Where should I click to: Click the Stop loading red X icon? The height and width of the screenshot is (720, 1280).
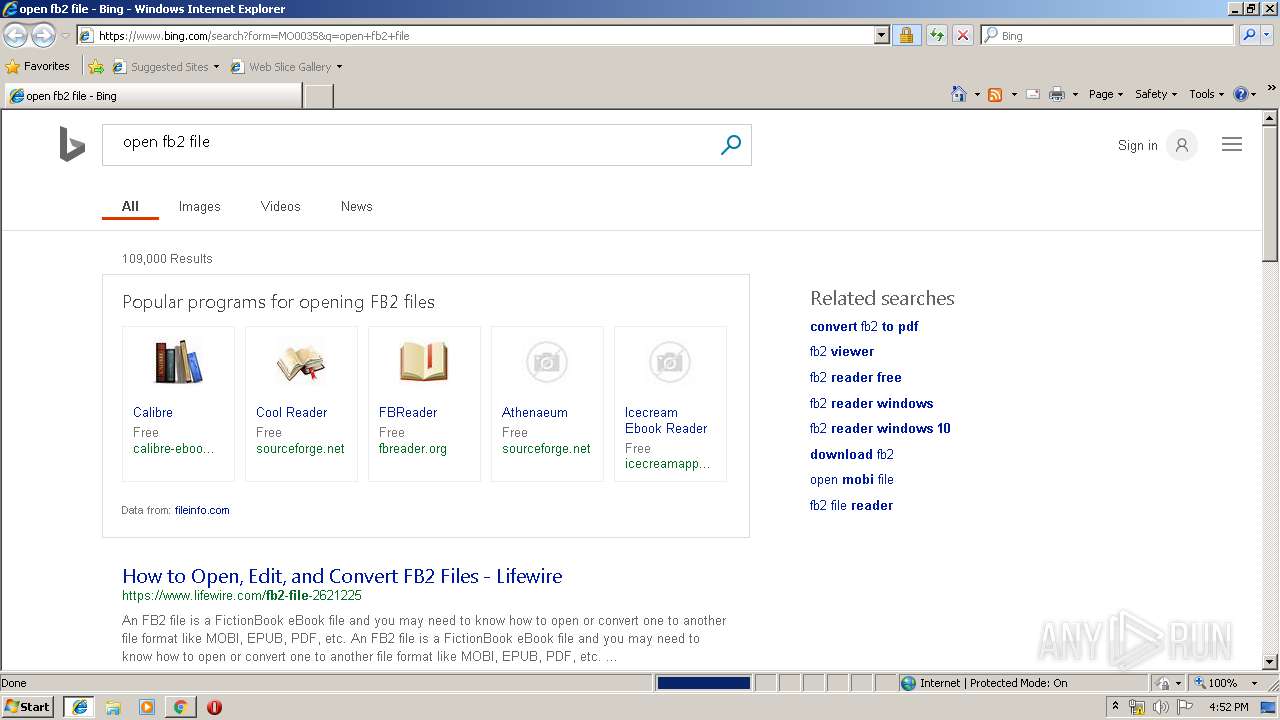click(962, 35)
